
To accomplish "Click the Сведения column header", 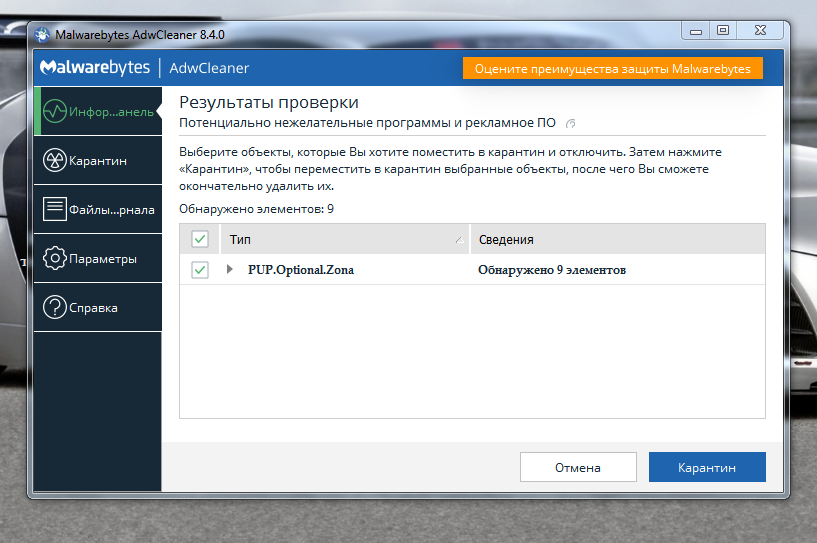I will click(618, 239).
